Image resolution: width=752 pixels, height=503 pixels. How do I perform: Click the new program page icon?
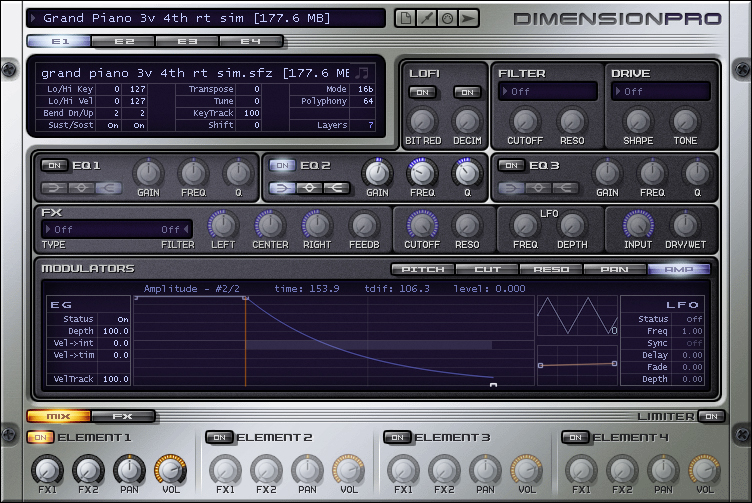point(404,18)
